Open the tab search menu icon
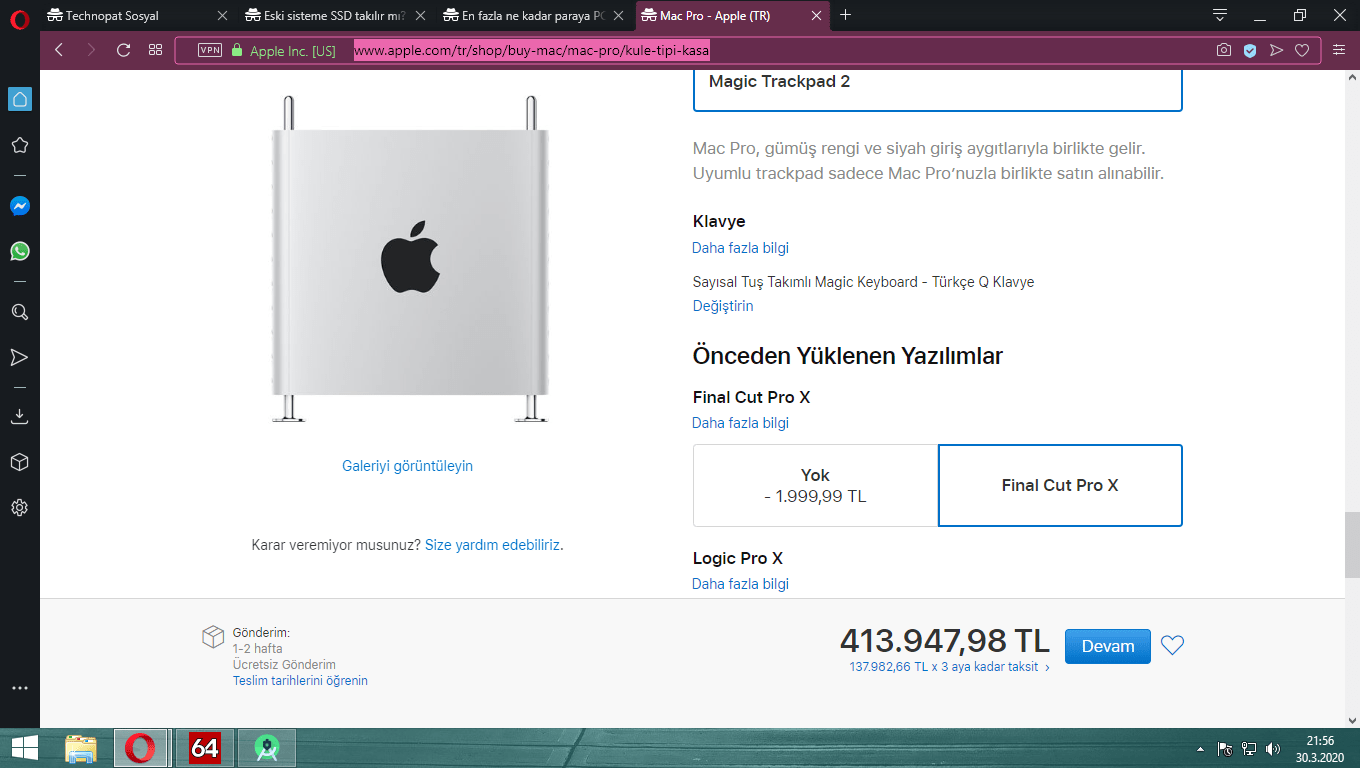This screenshot has height=768, width=1360. pos(1220,15)
